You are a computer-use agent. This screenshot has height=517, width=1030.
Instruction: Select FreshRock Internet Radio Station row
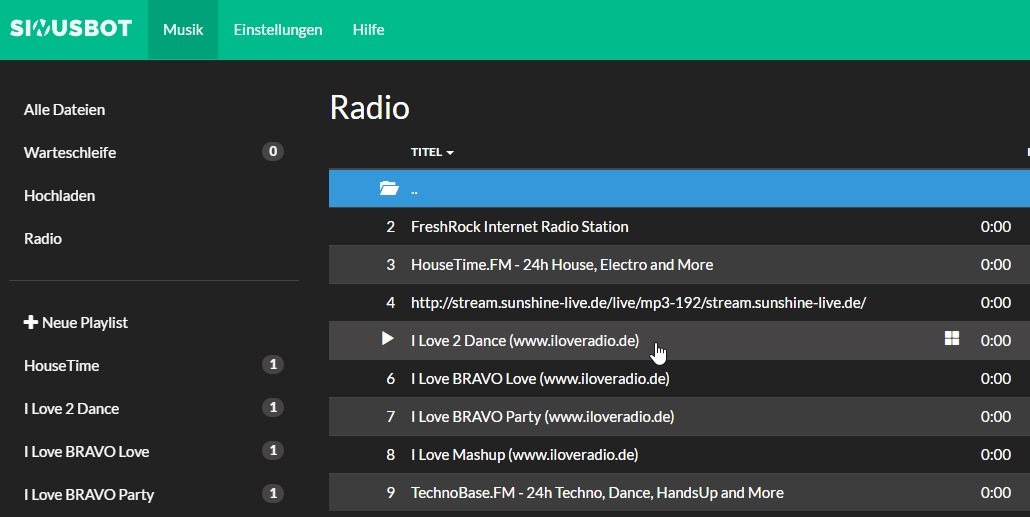pos(519,227)
